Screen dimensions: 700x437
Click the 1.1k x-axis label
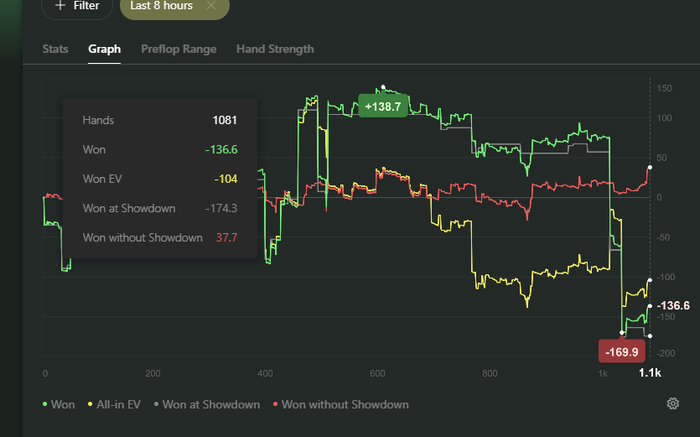coord(649,373)
